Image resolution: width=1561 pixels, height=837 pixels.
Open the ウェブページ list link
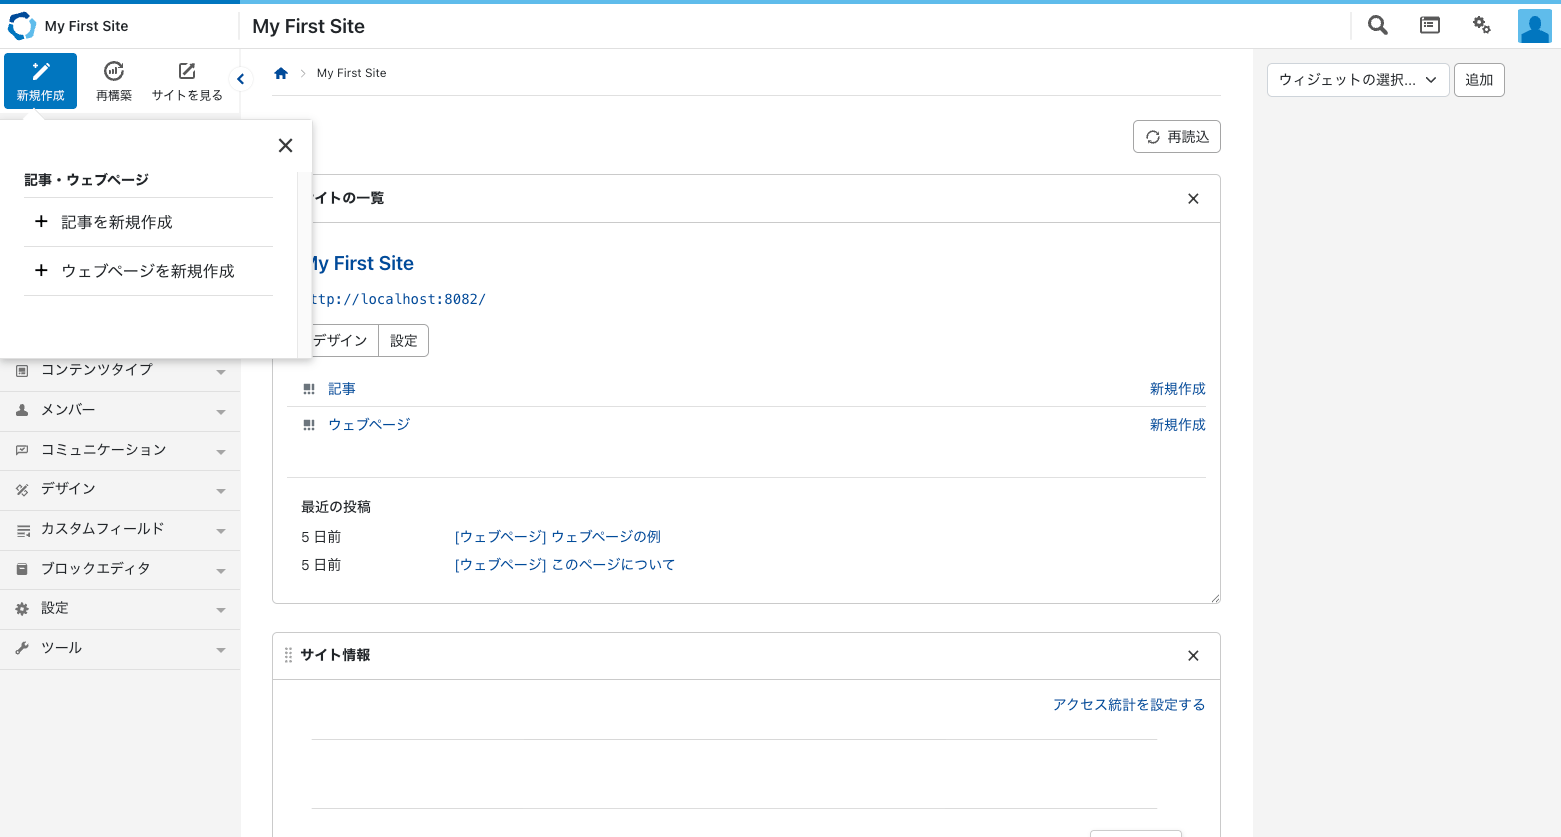(x=369, y=425)
